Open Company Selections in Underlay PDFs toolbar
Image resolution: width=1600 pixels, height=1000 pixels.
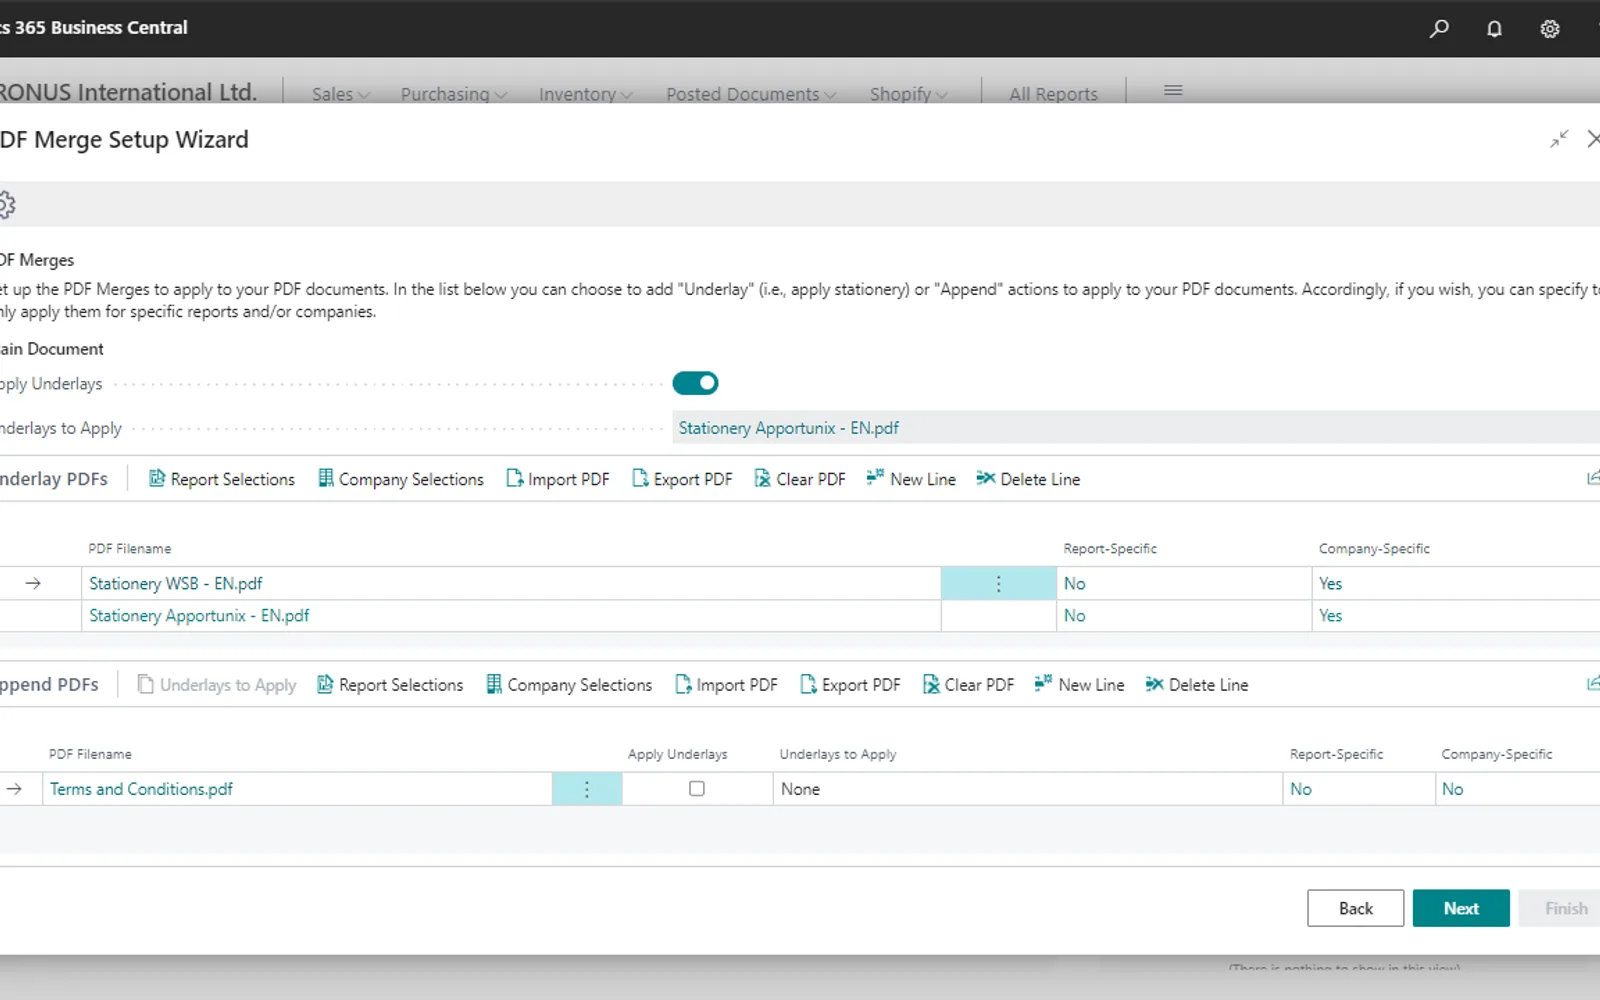coord(401,479)
